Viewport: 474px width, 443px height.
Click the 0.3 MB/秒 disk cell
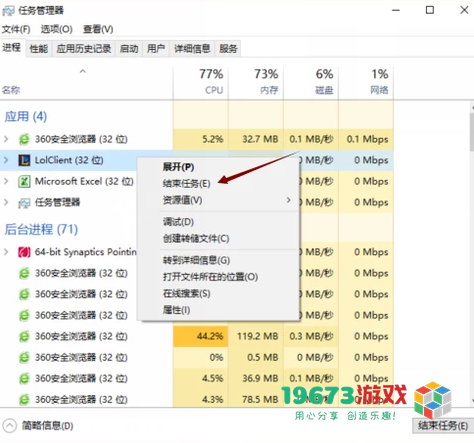click(311, 336)
